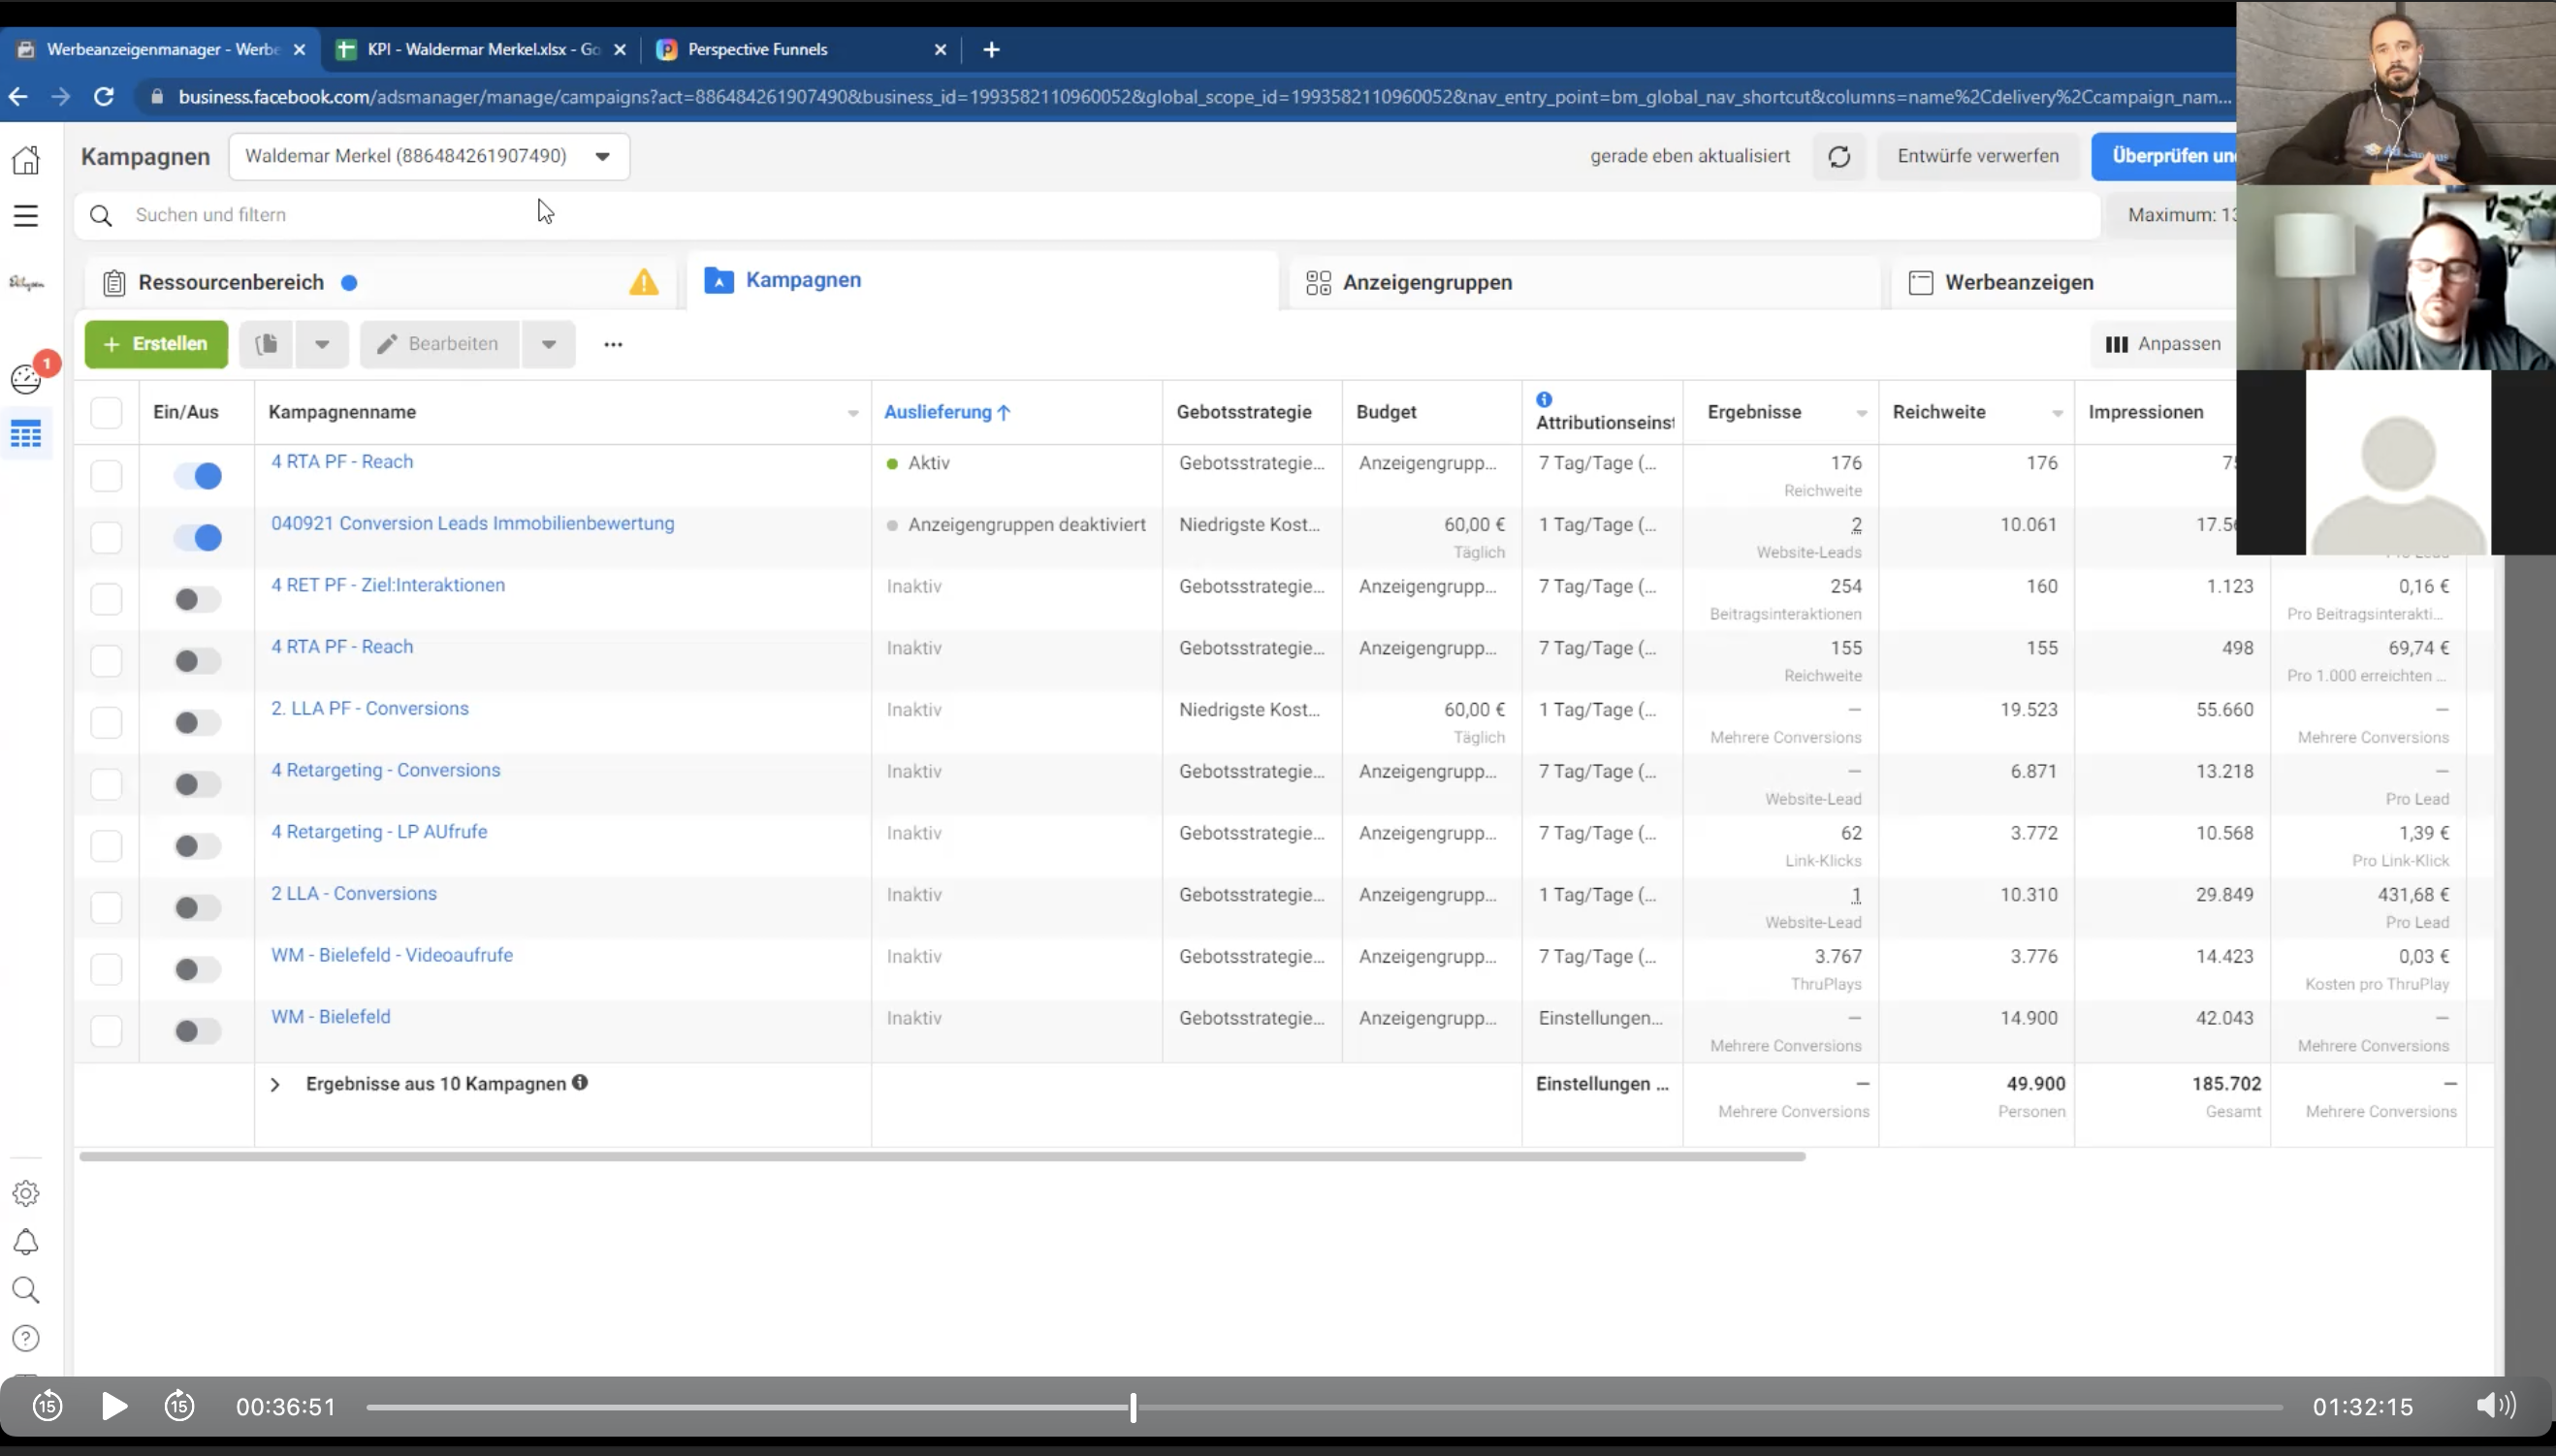Screen dimensions: 2556x1456
Task: Open the settings gear in left sidebar
Action: [26, 1193]
